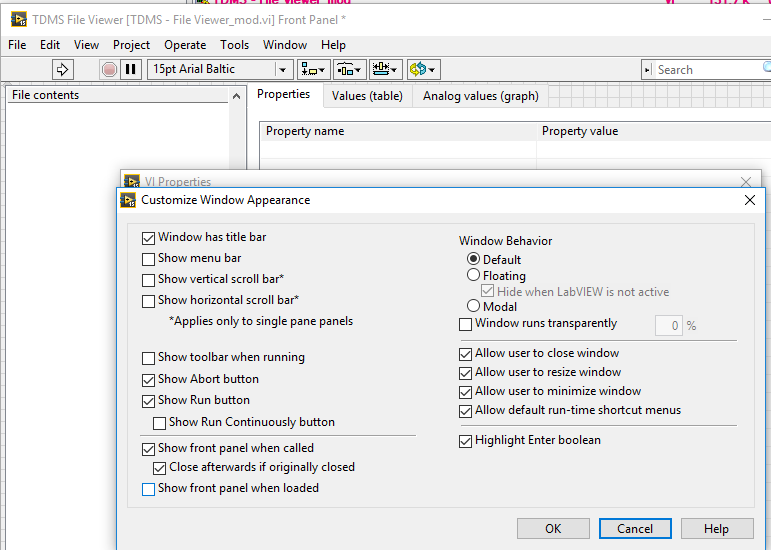The height and width of the screenshot is (550, 771).
Task: Select the Modal window behavior radio
Action: coord(473,306)
